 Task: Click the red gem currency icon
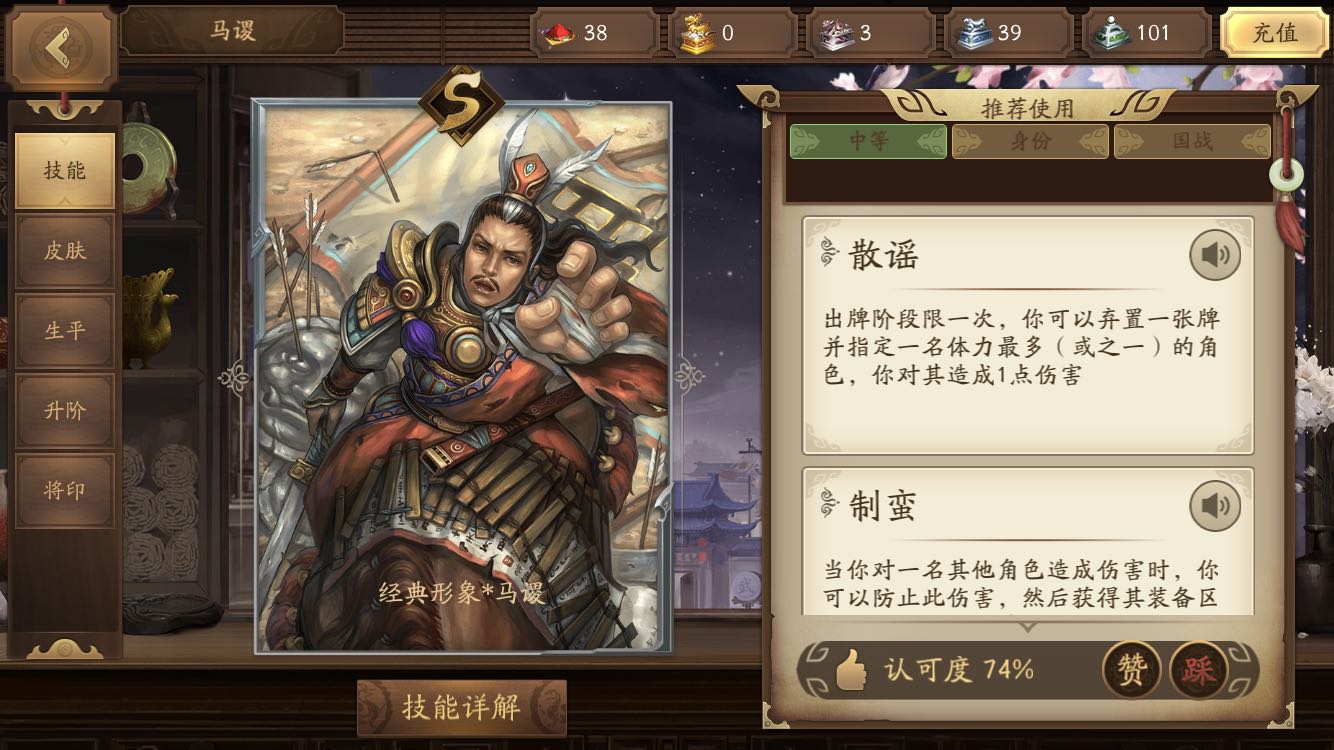[559, 33]
